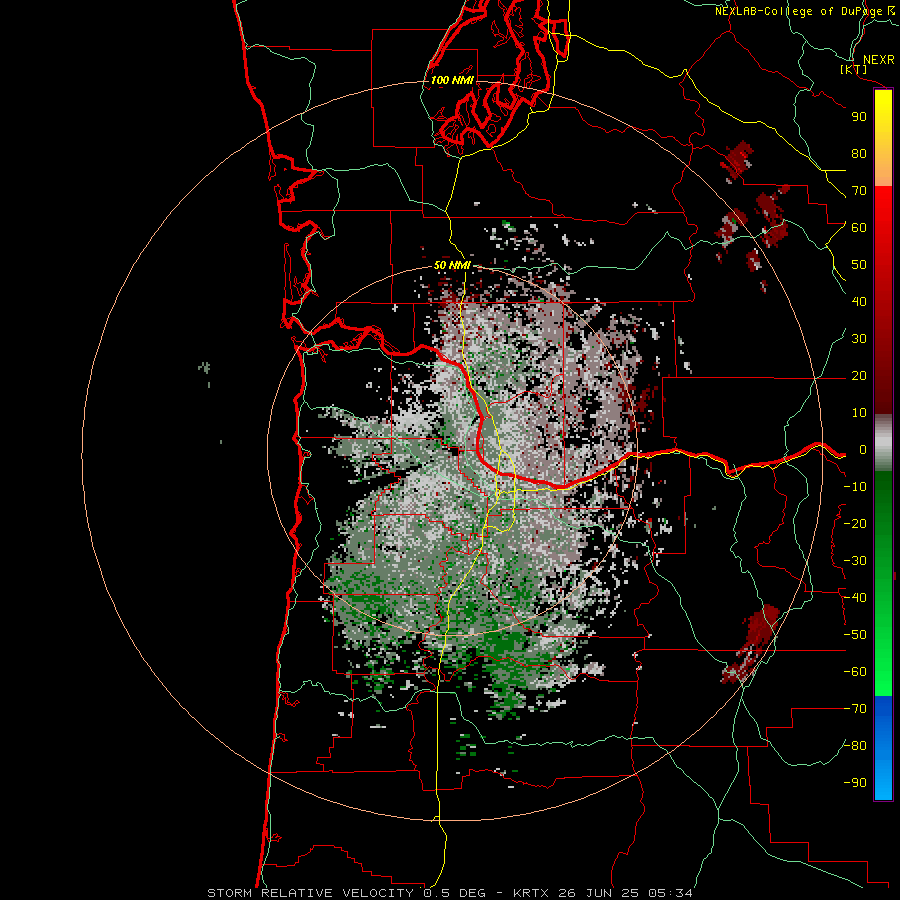The height and width of the screenshot is (900, 900).
Task: Click the NEXR label above the scale
Action: click(878, 60)
